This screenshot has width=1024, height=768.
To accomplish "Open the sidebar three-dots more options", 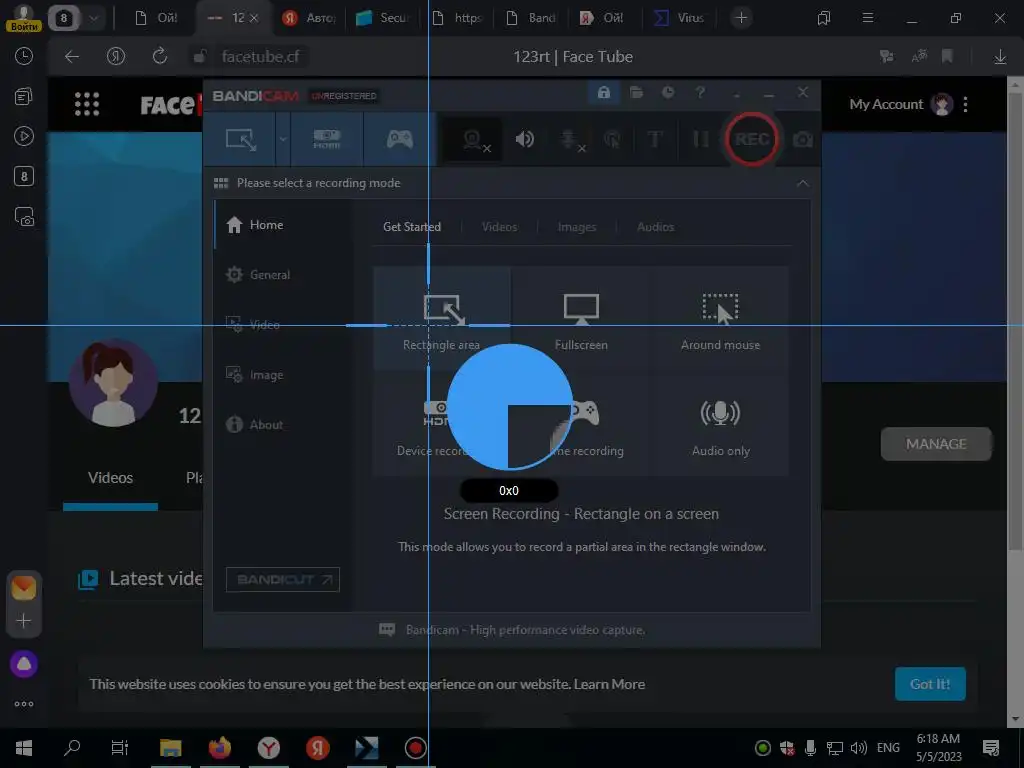I will pos(24,704).
